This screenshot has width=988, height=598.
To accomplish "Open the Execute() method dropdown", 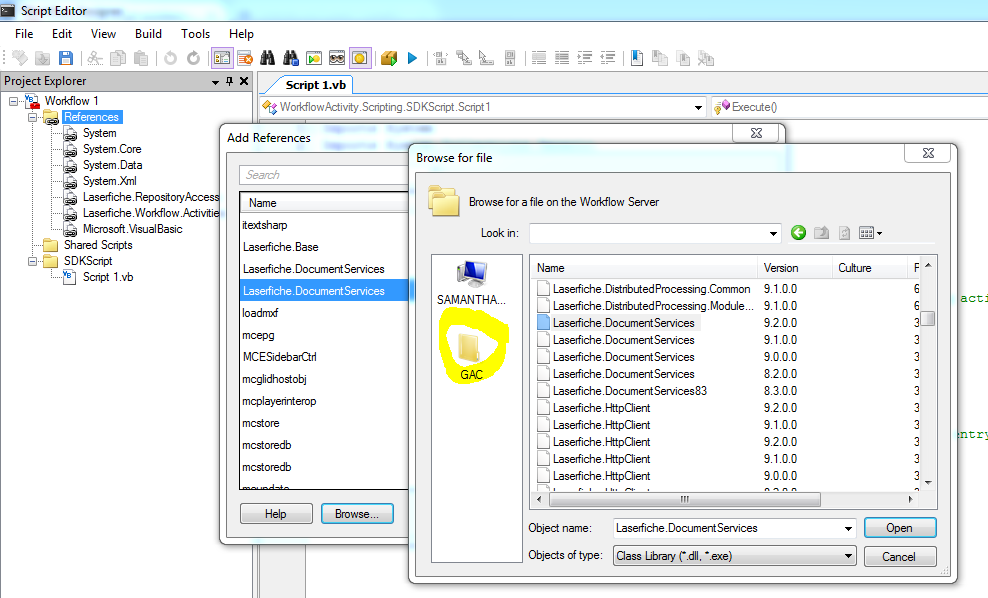I will (849, 107).
